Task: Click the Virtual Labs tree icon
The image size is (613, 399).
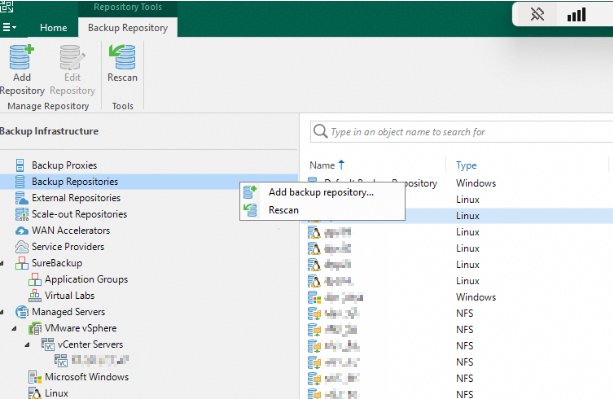Action: coord(35,296)
